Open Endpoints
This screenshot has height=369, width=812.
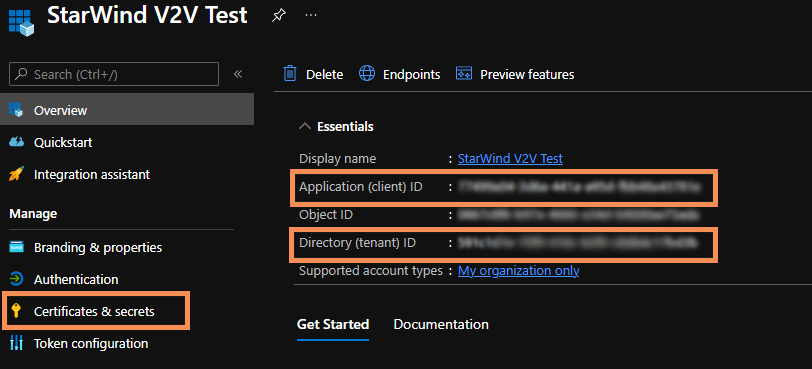pyautogui.click(x=411, y=75)
